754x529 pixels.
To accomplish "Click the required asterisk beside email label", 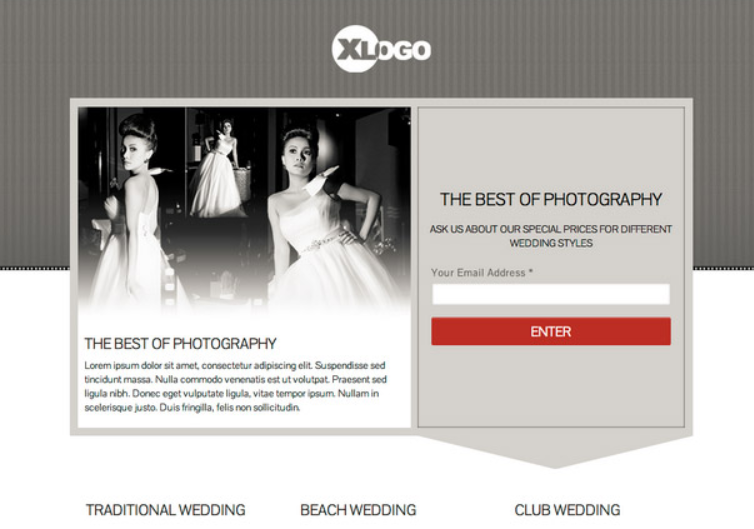I will coord(531,272).
